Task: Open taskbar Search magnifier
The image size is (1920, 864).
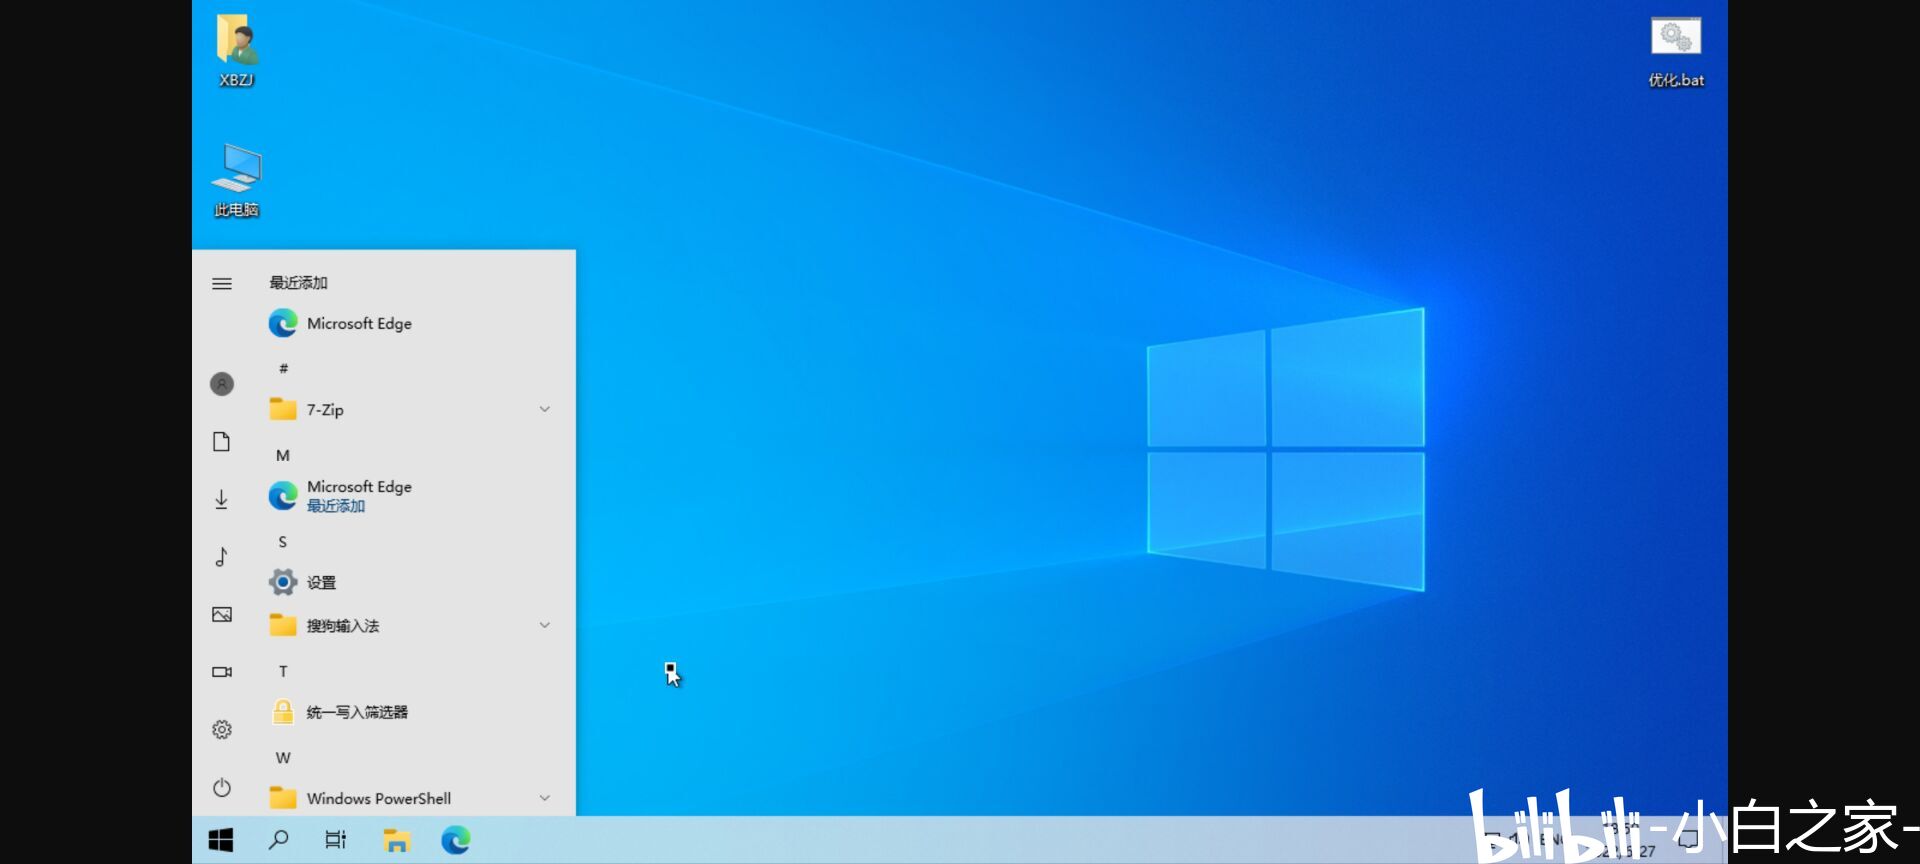Action: click(x=279, y=840)
